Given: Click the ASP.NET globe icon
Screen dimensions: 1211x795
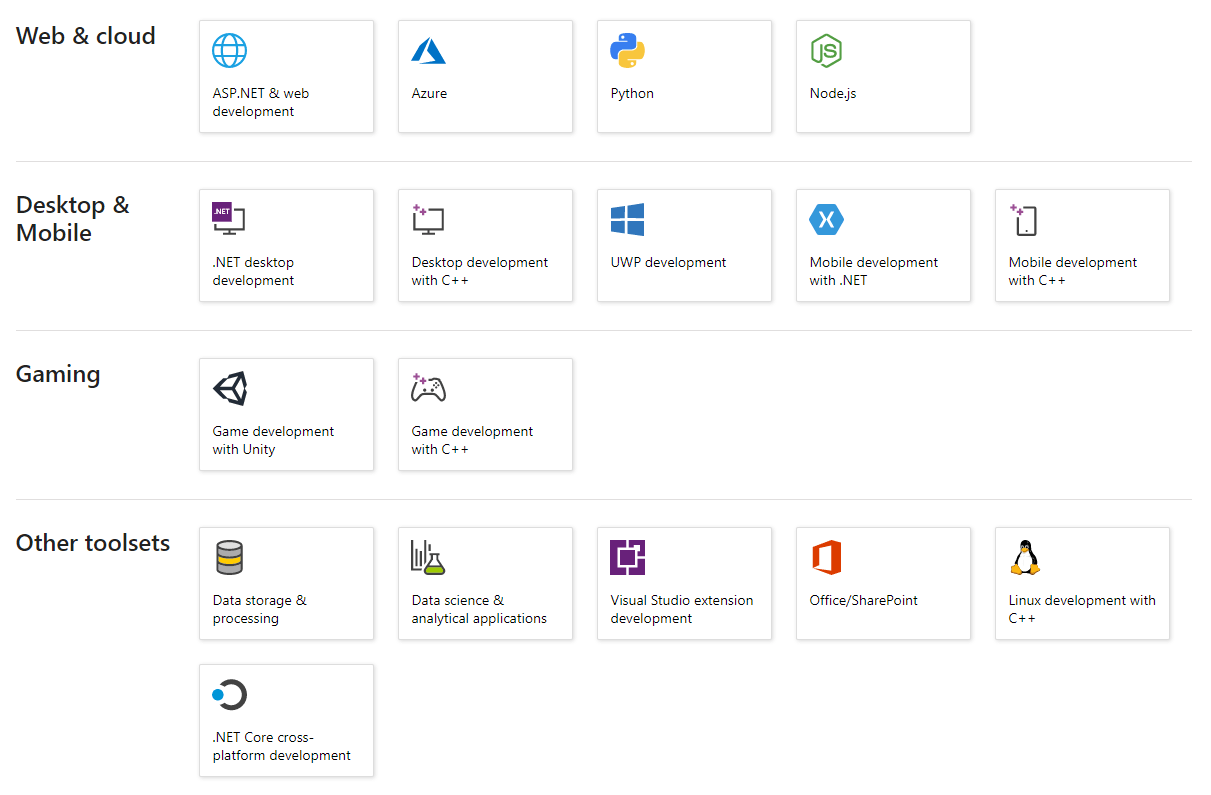Looking at the screenshot, I should pos(229,50).
